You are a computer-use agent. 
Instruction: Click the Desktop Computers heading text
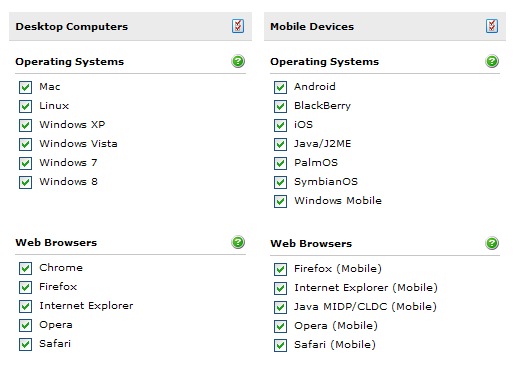coord(72,27)
